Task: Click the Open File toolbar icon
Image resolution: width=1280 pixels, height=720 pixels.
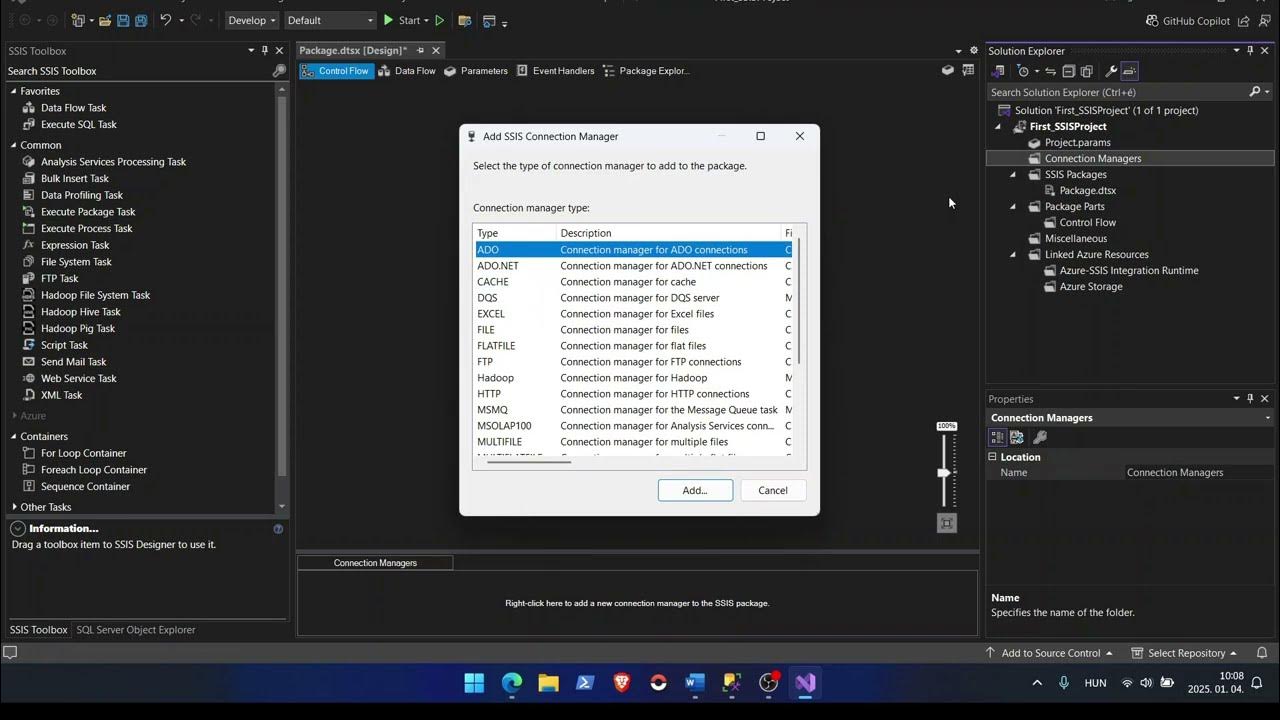Action: click(x=104, y=20)
